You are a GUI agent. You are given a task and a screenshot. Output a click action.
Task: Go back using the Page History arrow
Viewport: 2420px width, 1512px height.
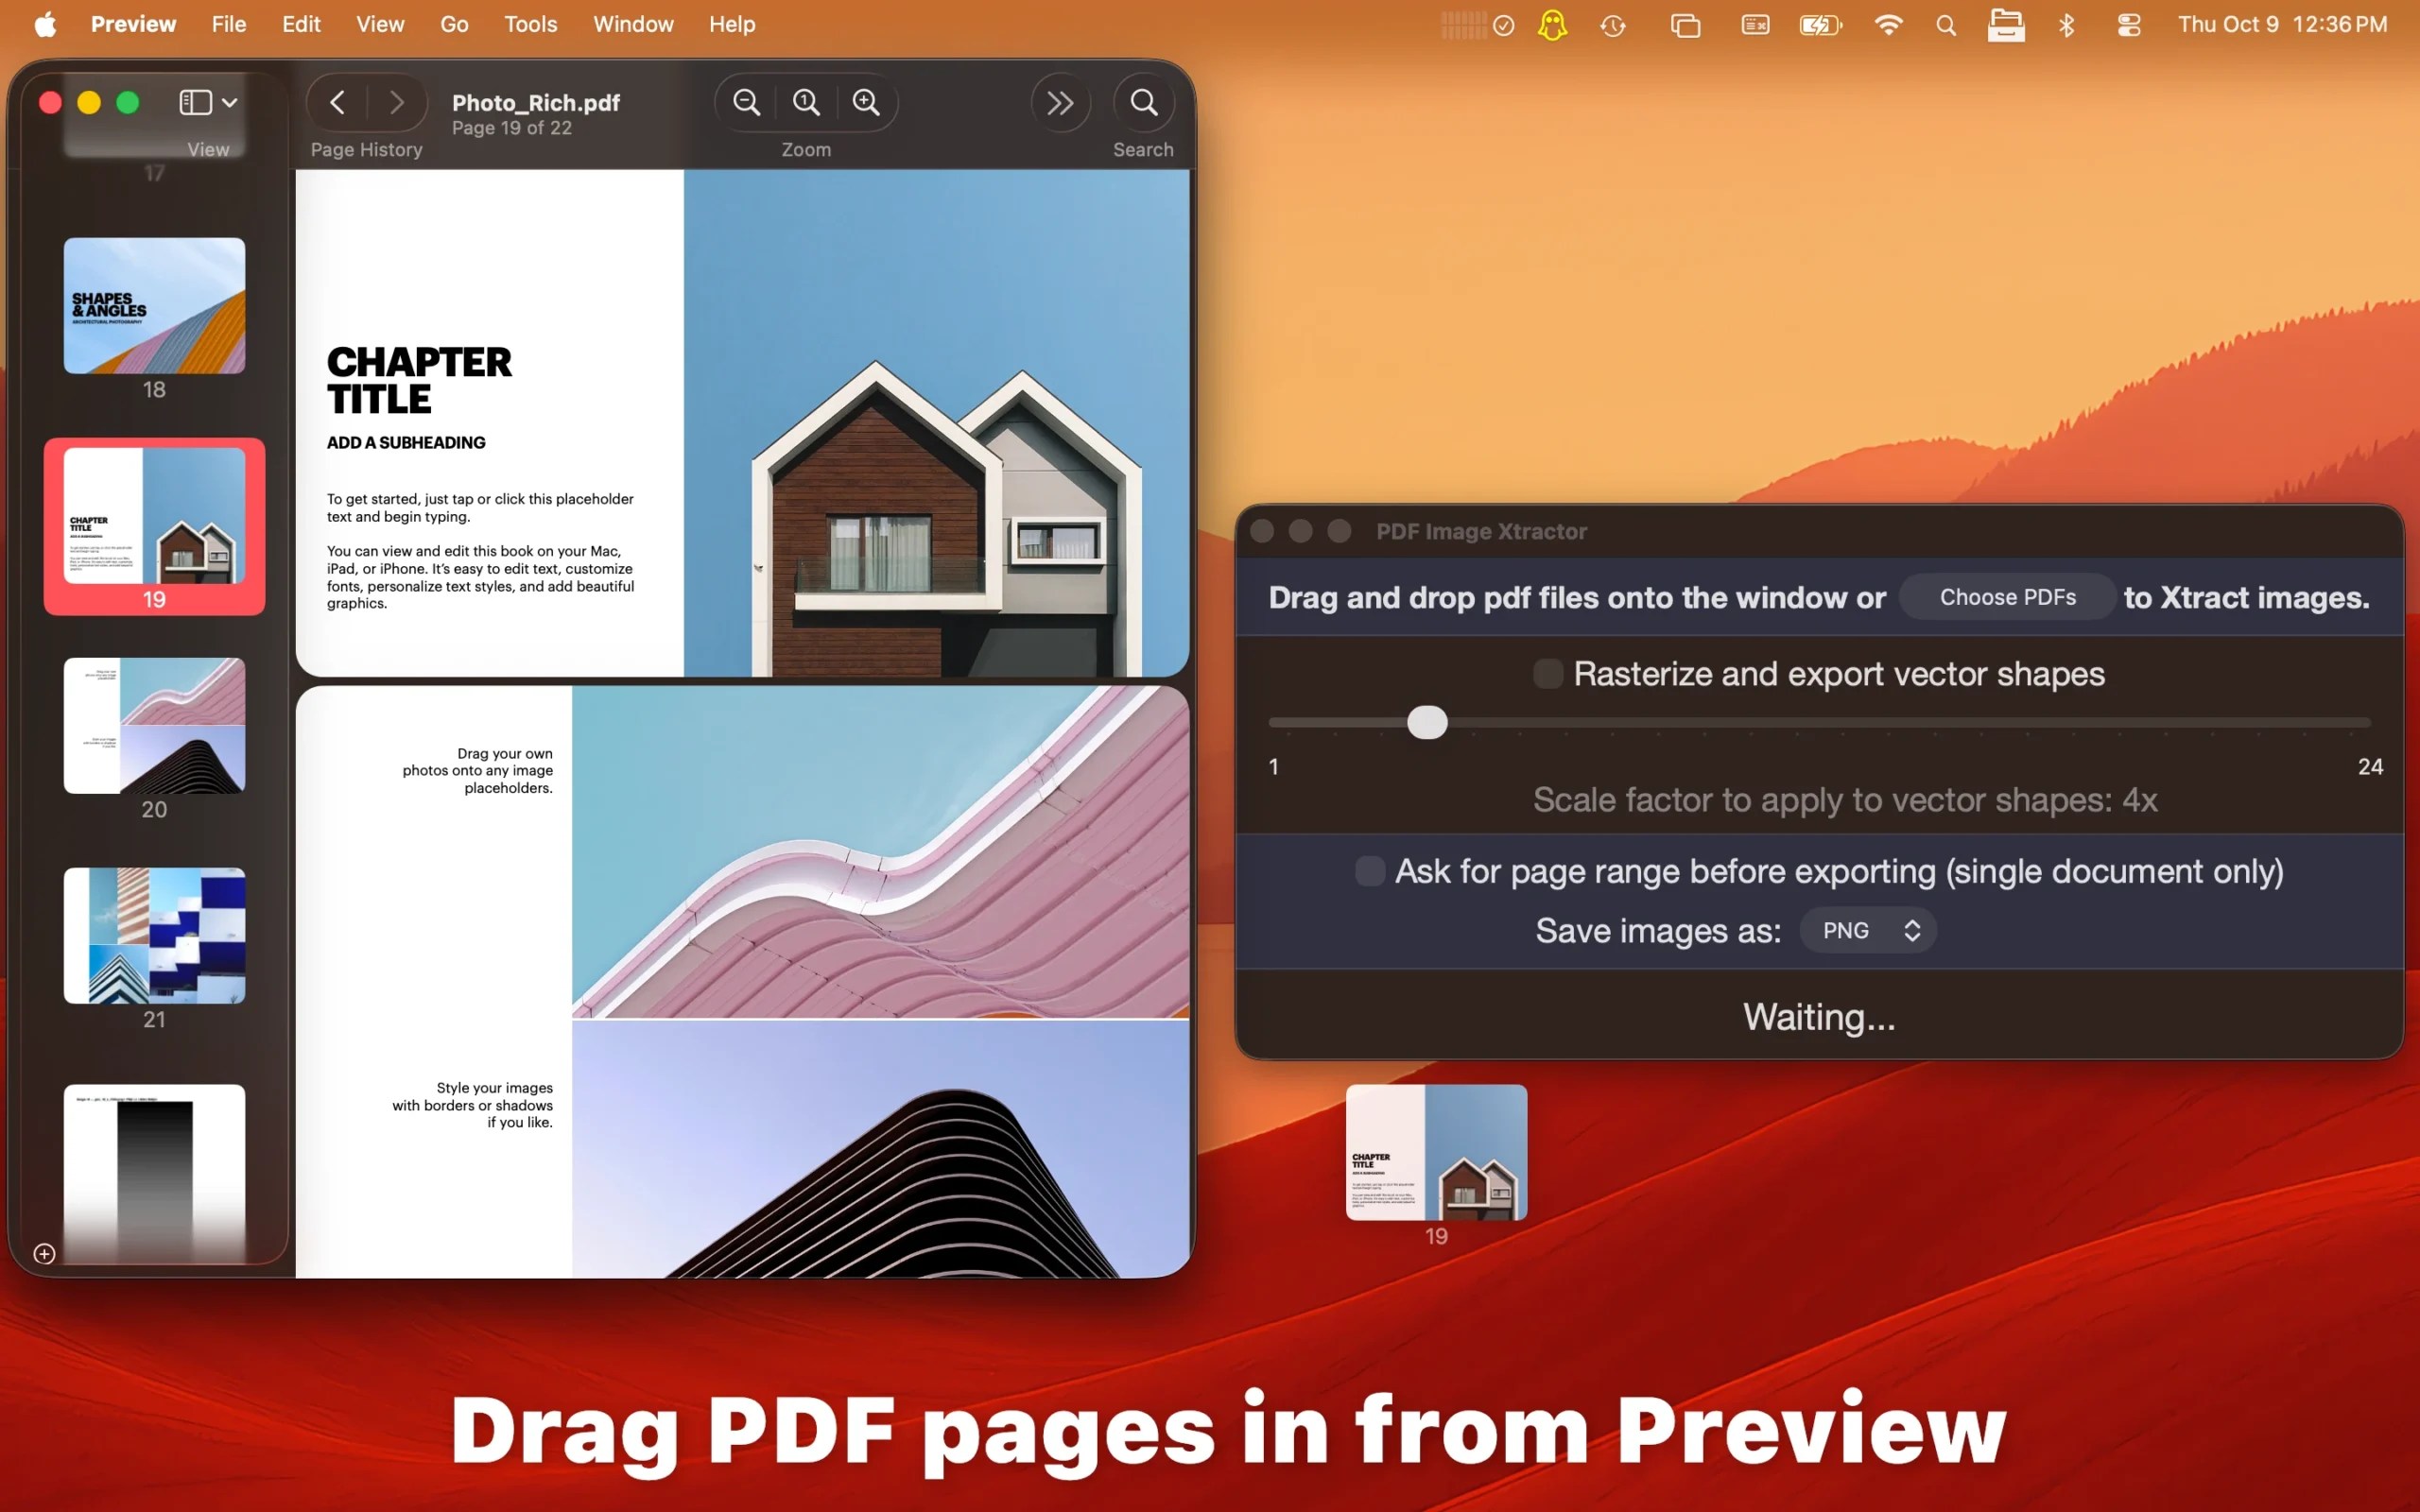(x=337, y=102)
